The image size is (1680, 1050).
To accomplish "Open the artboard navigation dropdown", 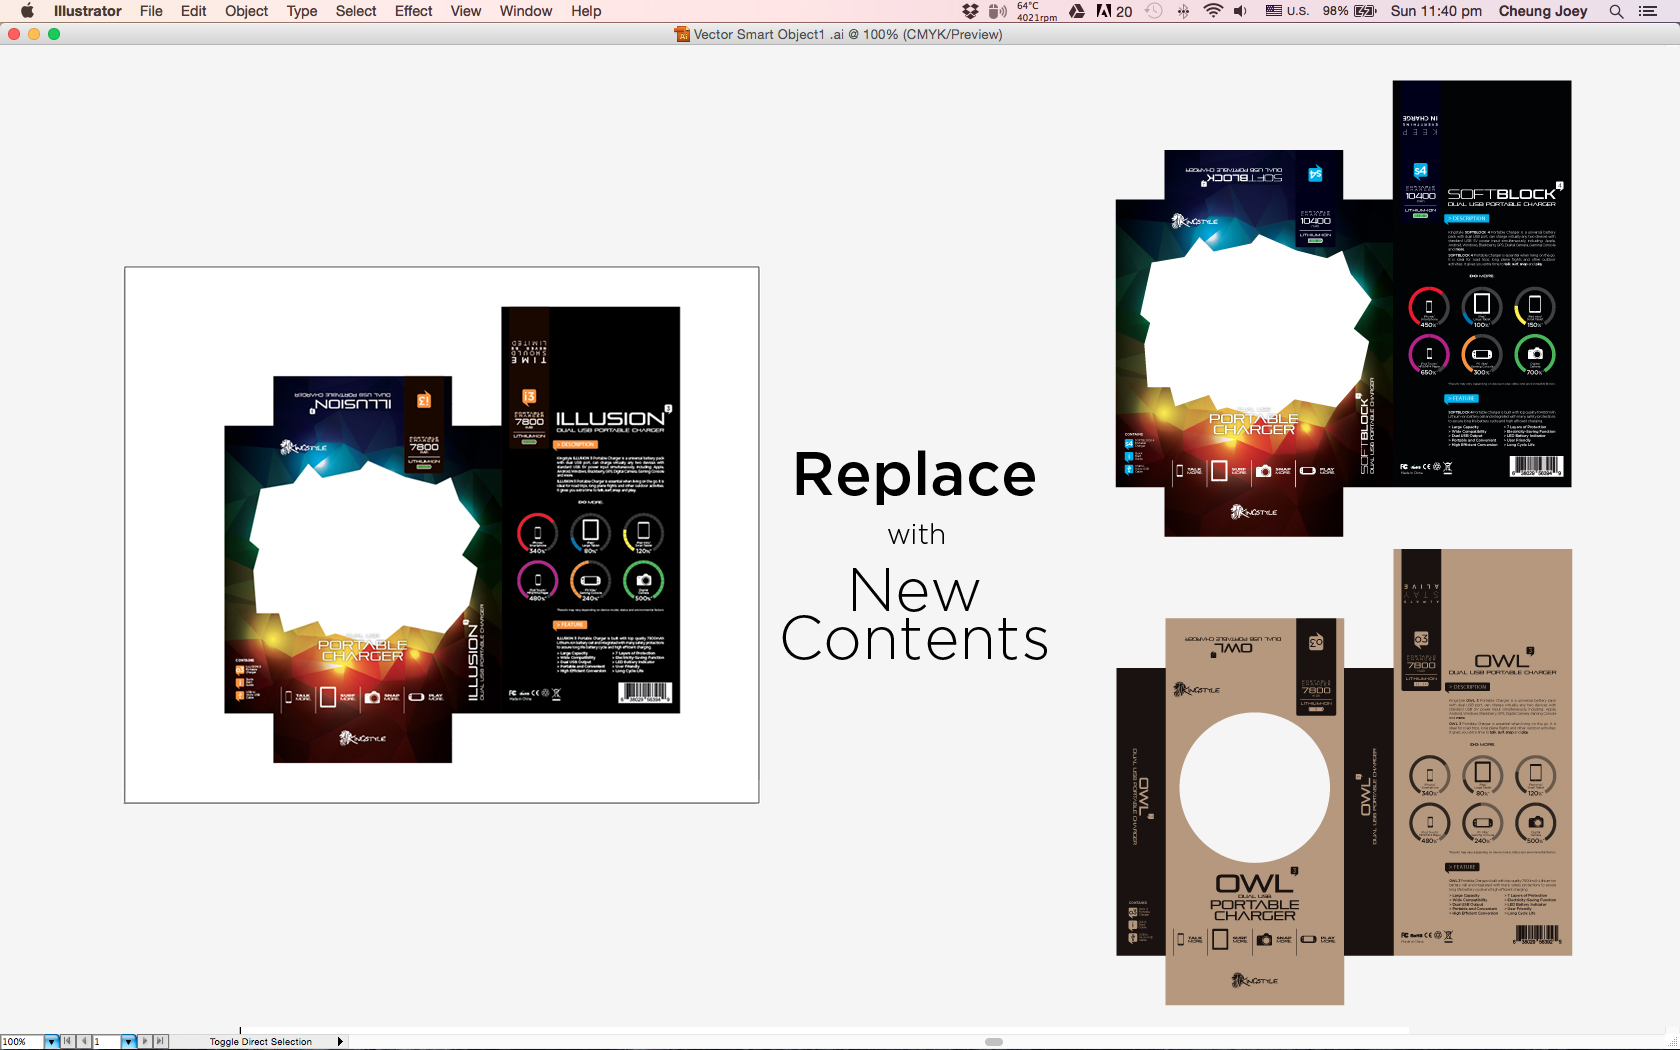I will tap(129, 1041).
